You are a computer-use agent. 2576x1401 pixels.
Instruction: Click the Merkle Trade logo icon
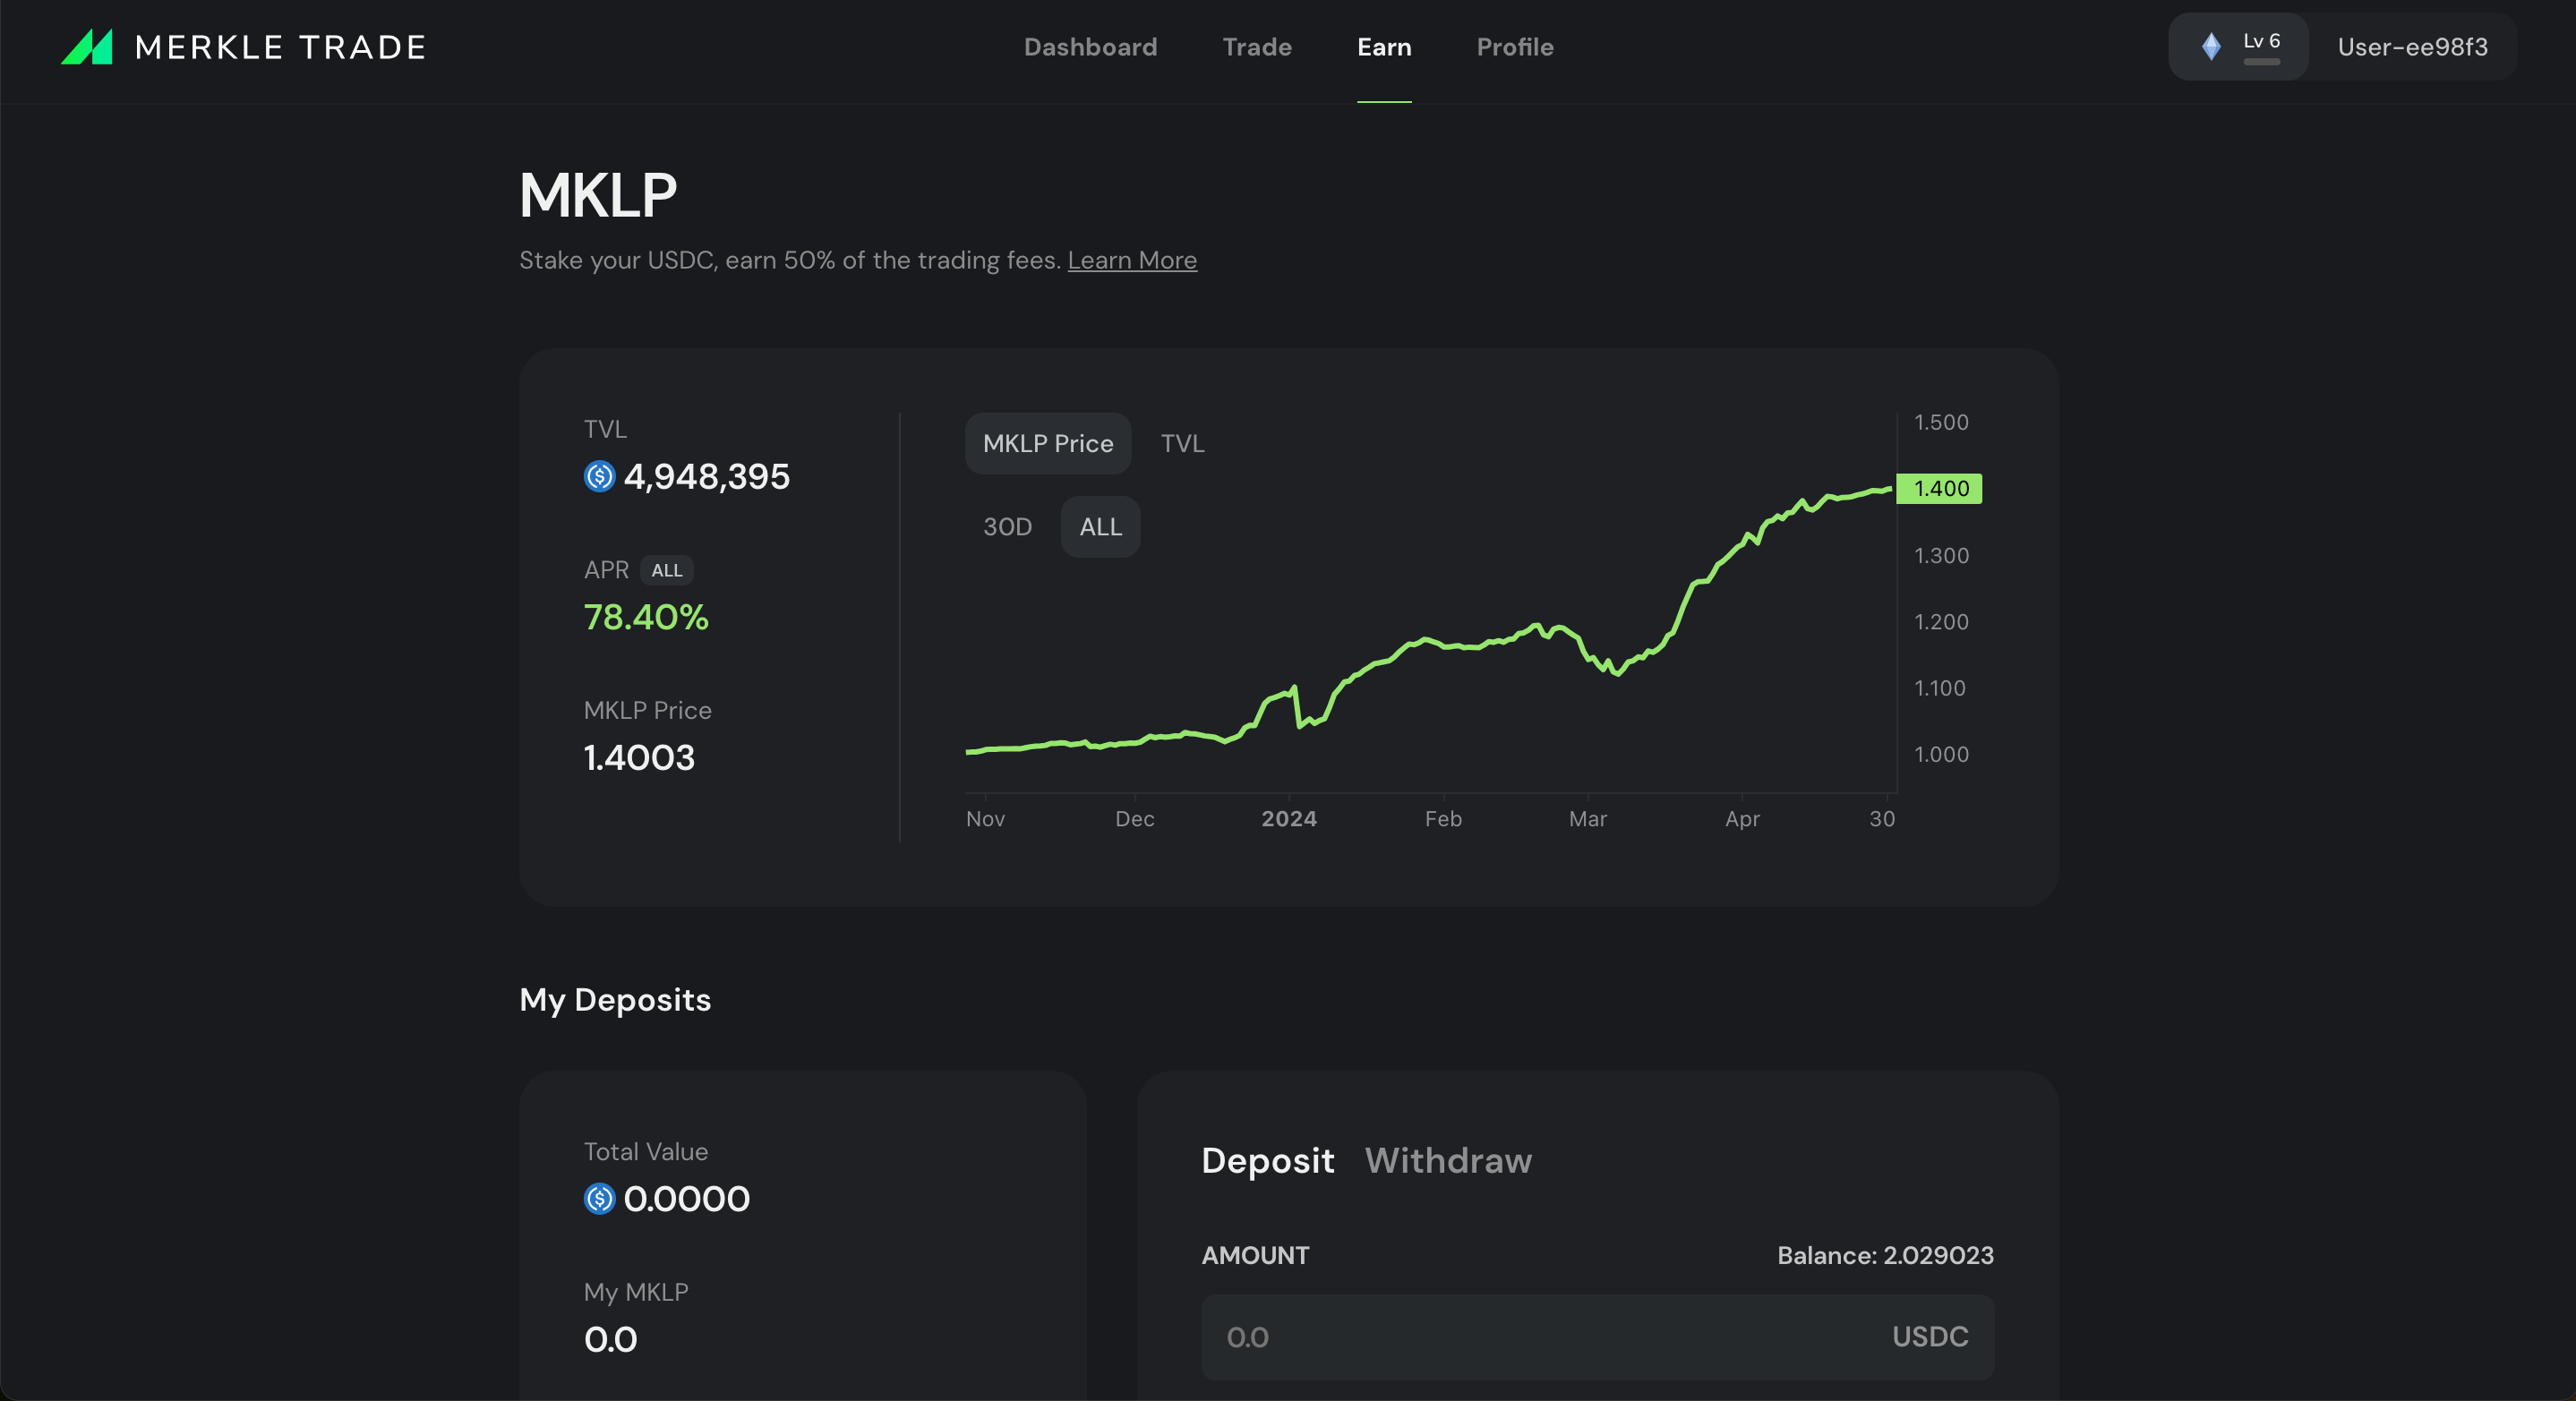pyautogui.click(x=87, y=47)
